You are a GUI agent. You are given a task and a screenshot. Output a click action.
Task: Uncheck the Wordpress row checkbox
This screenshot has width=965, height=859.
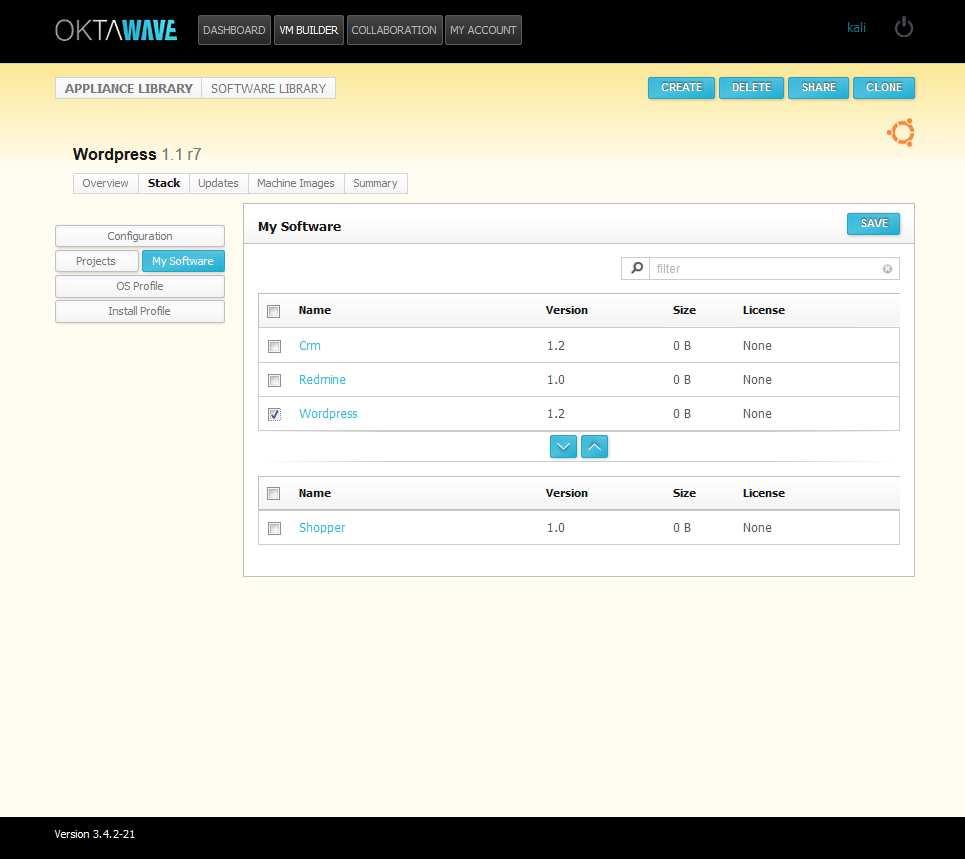tap(274, 414)
